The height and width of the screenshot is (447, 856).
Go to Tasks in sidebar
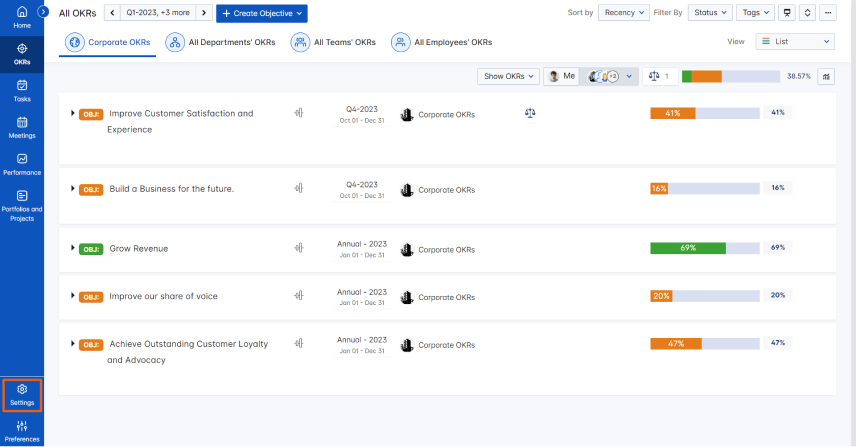click(x=22, y=91)
